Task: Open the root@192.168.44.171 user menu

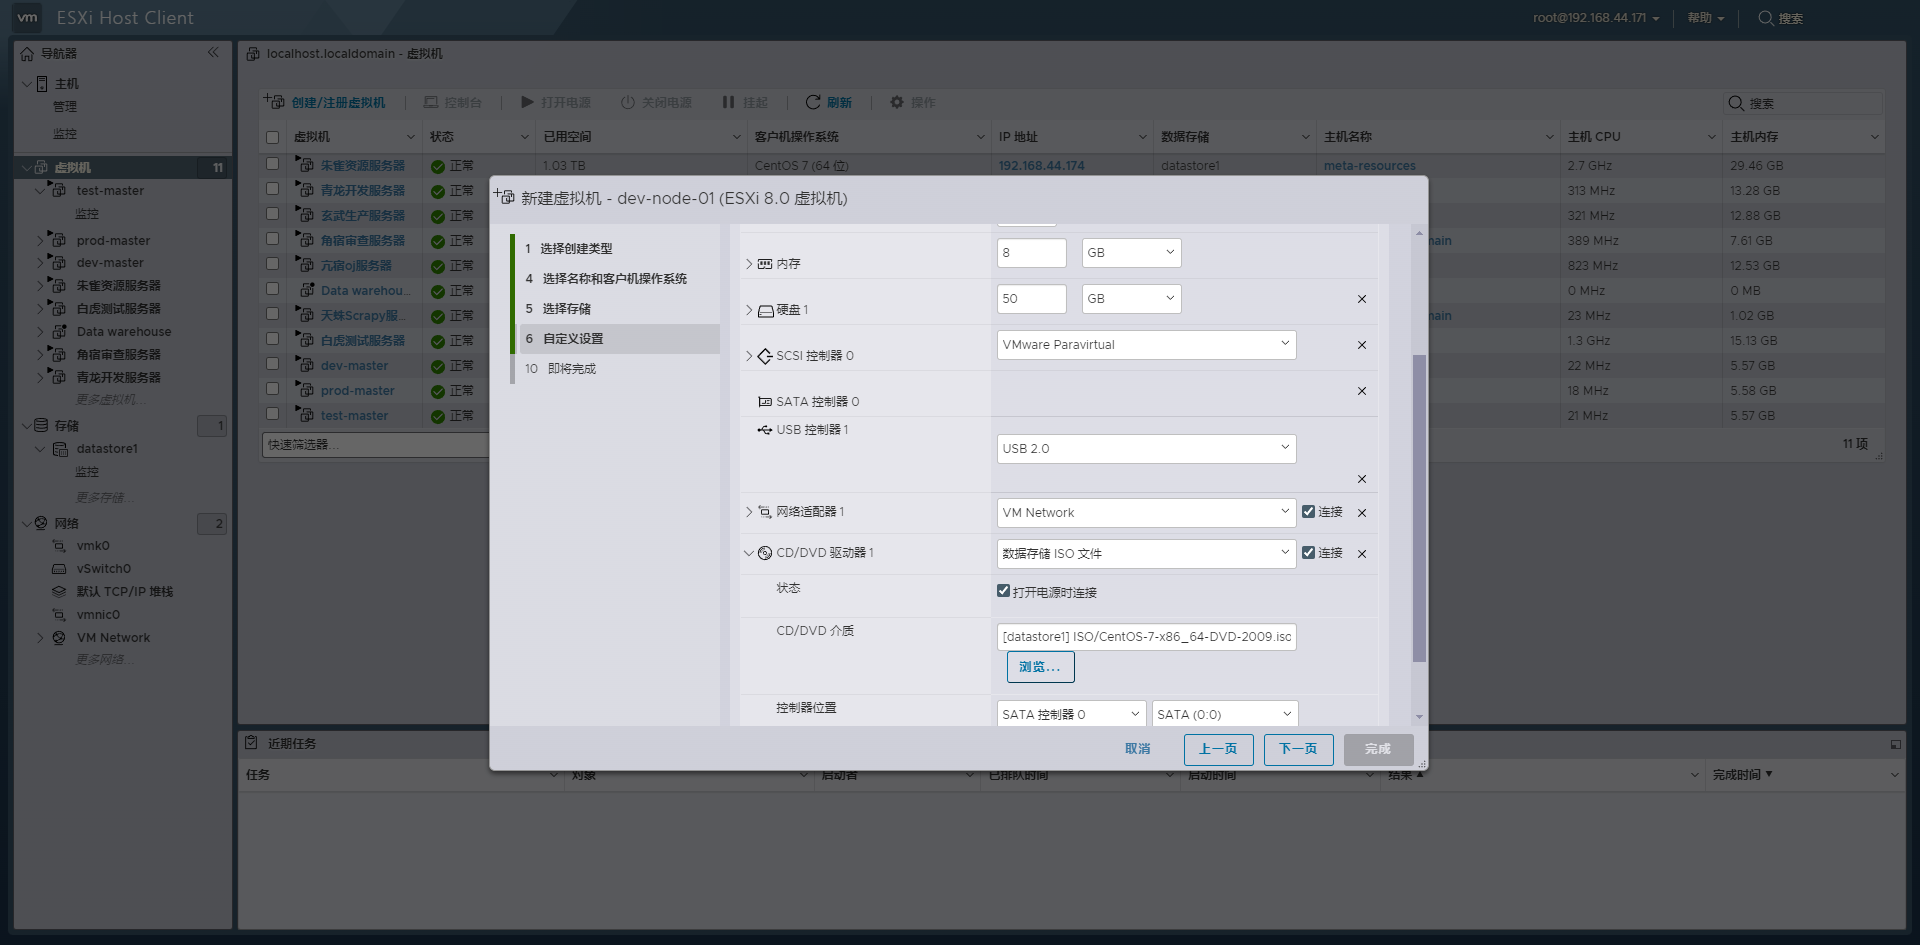Action: click(1596, 18)
